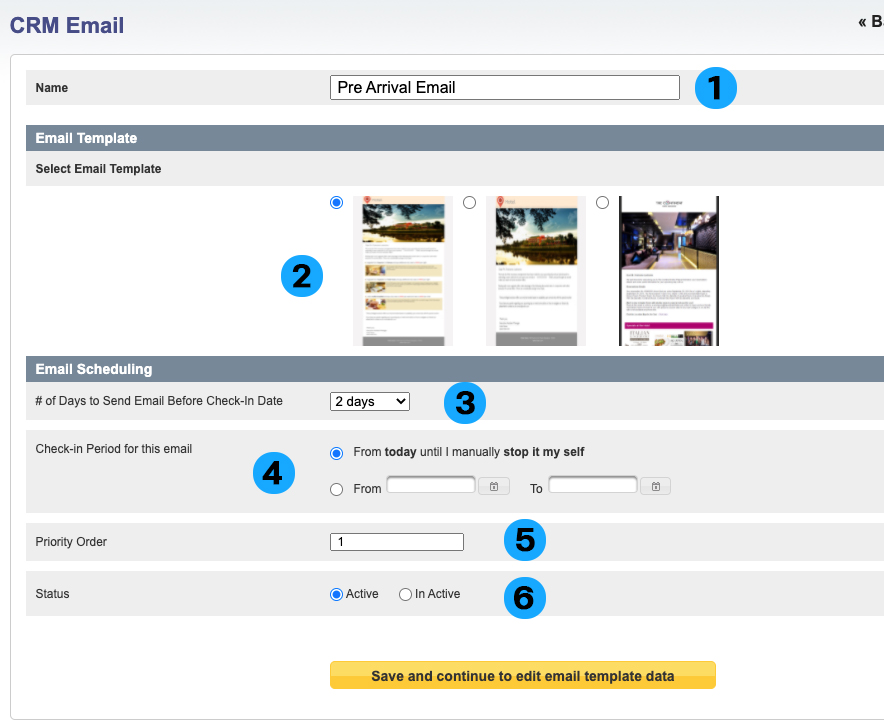Choose 'From today until I manually stop' option
Image resolution: width=884 pixels, height=720 pixels.
click(x=336, y=452)
